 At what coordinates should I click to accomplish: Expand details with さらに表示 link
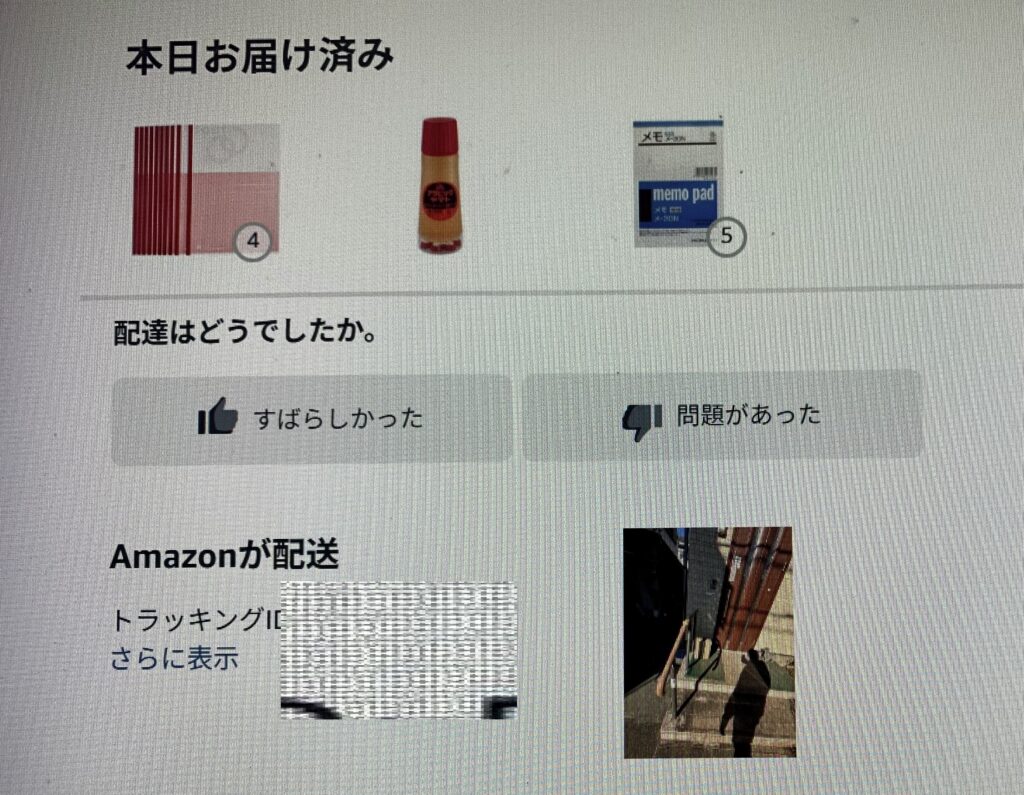[x=174, y=658]
